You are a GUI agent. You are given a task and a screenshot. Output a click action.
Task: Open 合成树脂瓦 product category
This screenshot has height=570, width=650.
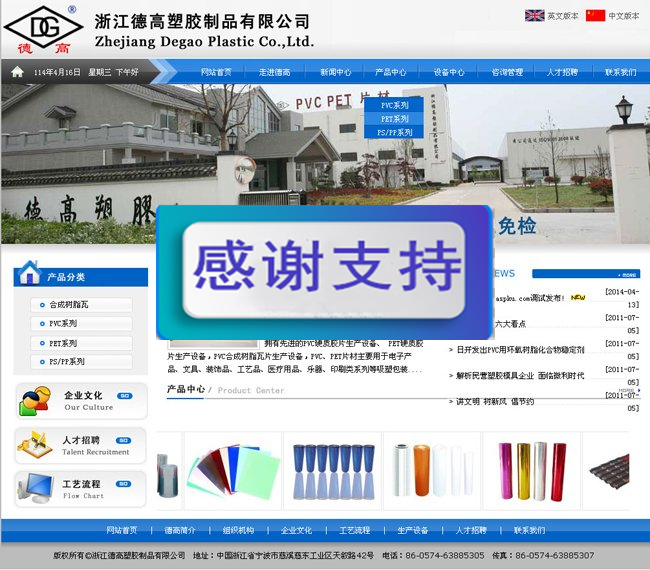click(x=81, y=305)
